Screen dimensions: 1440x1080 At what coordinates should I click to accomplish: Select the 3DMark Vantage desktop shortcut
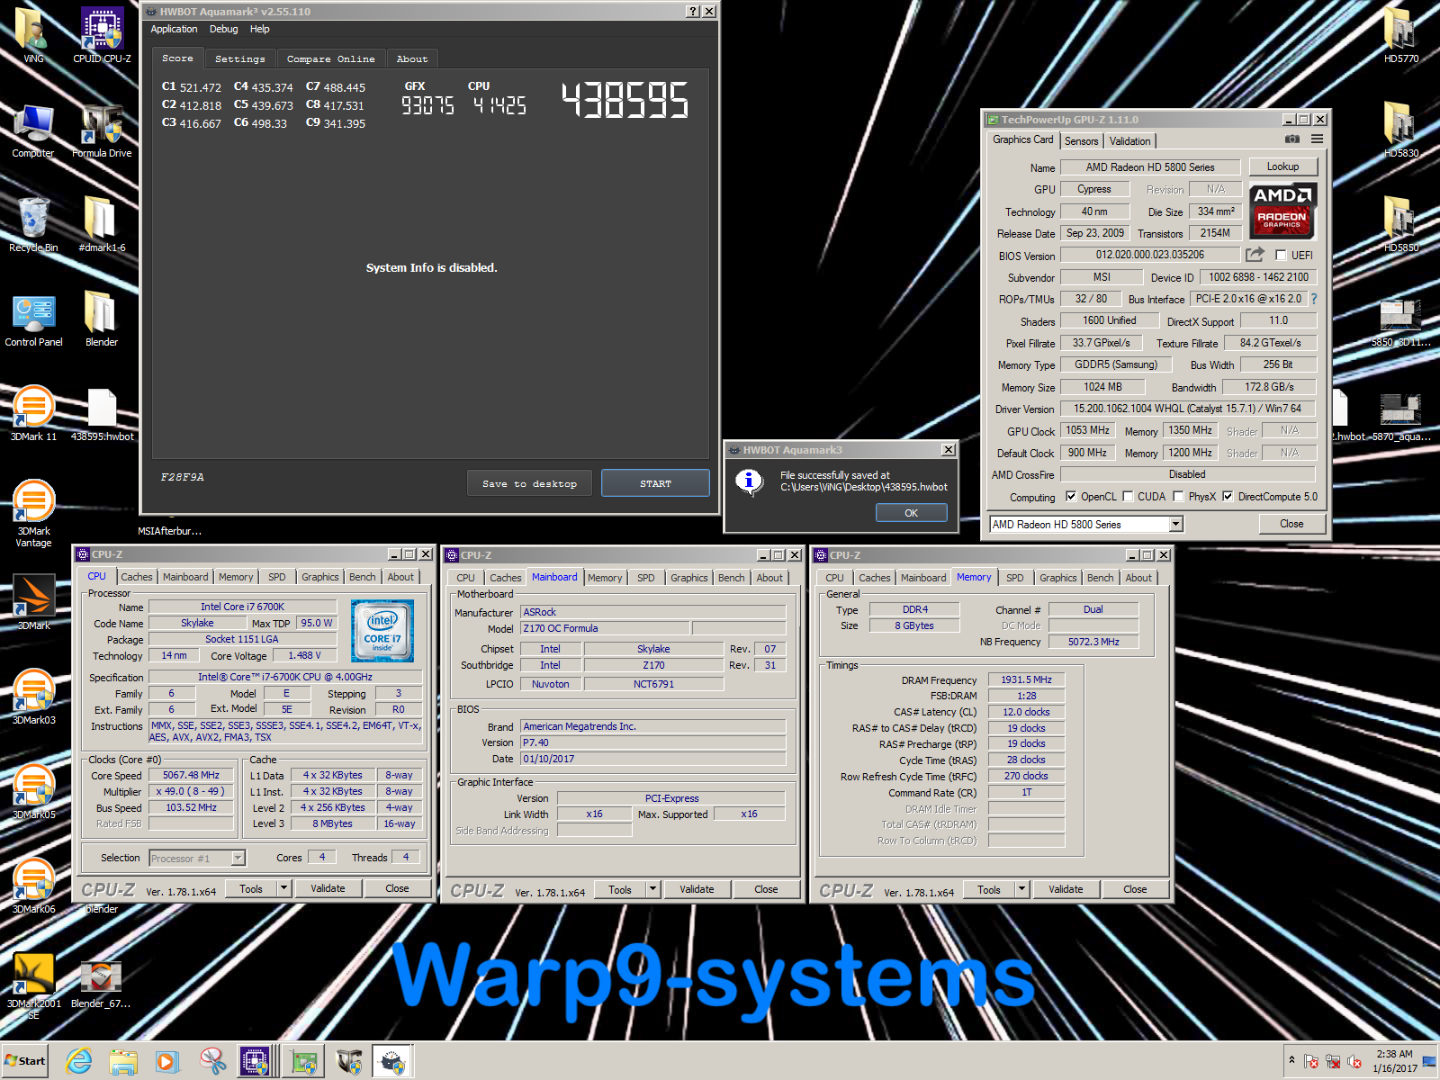tap(33, 514)
